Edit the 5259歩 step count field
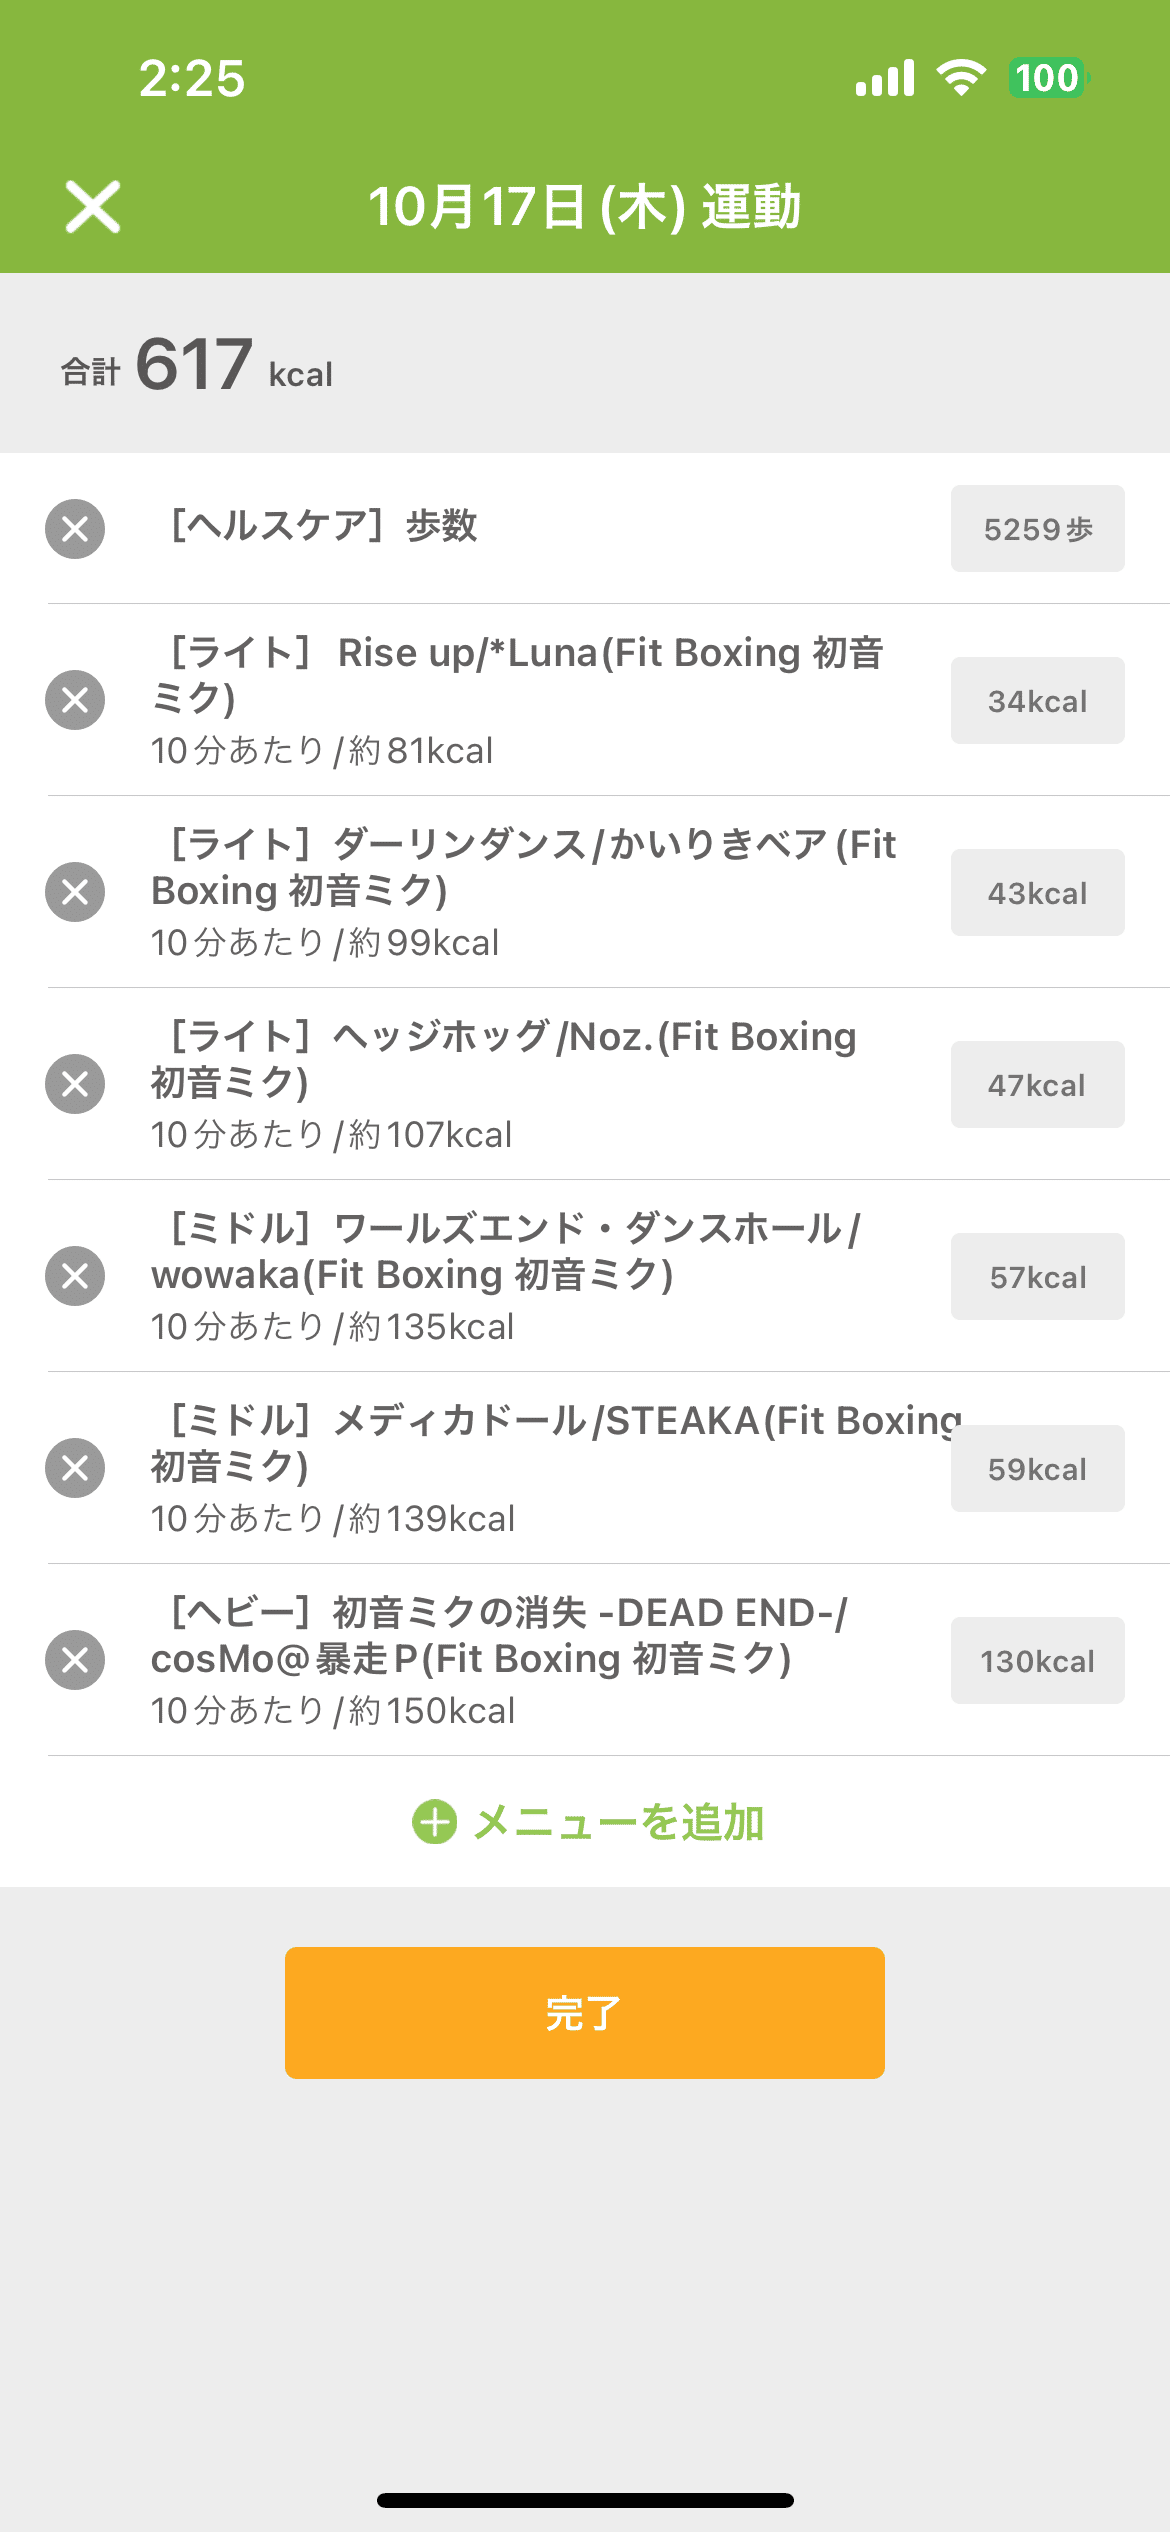 pos(1038,529)
